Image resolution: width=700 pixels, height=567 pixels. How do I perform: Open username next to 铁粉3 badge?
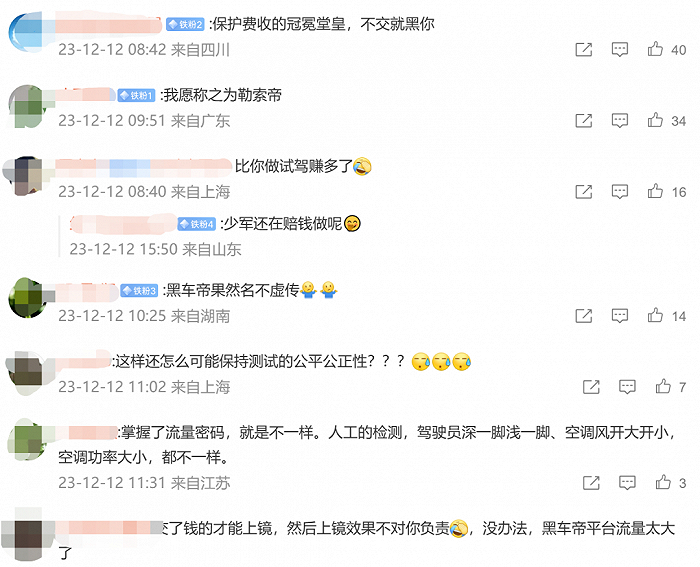click(87, 291)
